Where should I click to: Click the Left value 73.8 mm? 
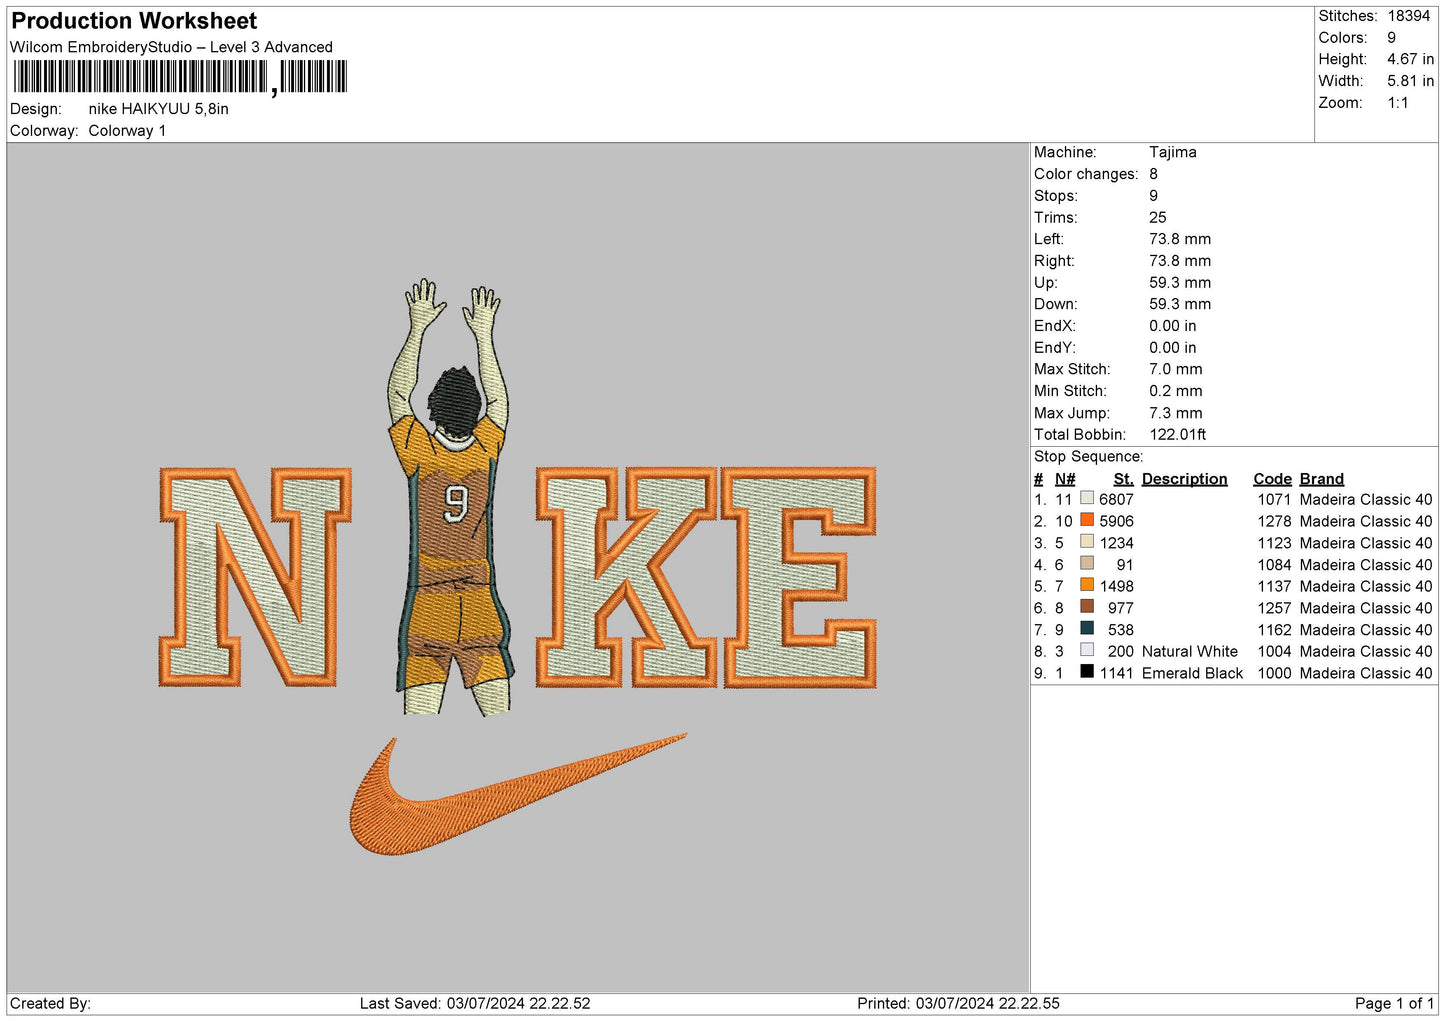pyautogui.click(x=1180, y=239)
